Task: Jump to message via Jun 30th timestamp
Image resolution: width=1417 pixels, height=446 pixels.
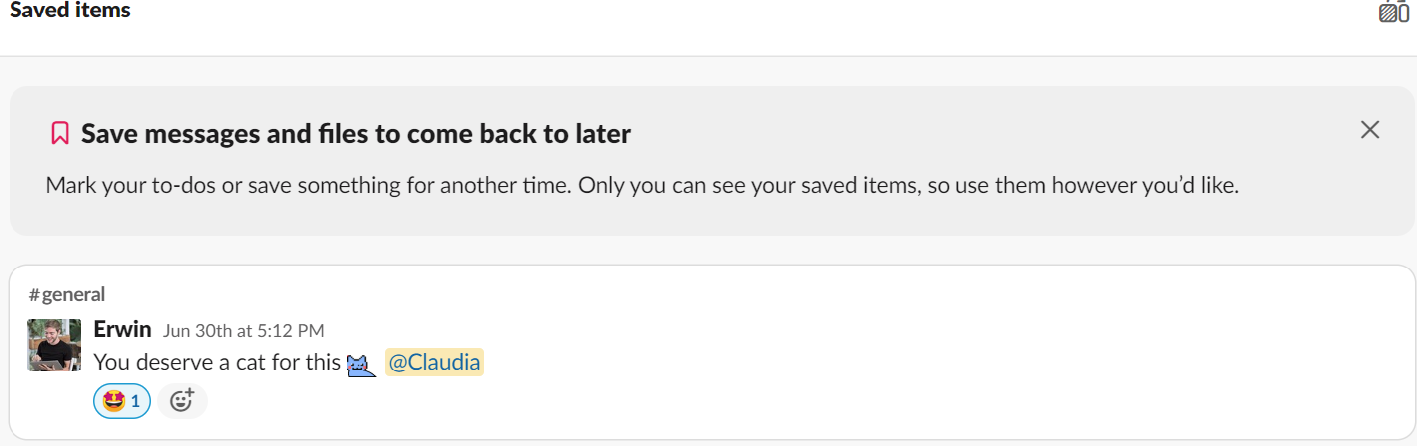Action: (x=243, y=330)
